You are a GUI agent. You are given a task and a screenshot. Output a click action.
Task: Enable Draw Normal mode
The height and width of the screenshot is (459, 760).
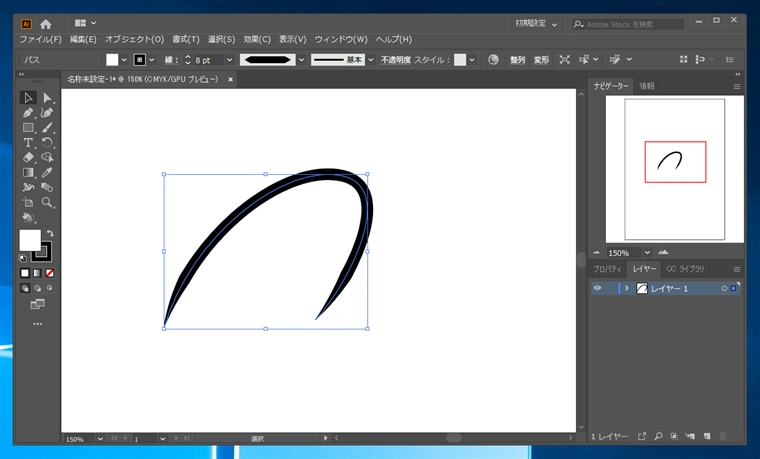point(25,288)
